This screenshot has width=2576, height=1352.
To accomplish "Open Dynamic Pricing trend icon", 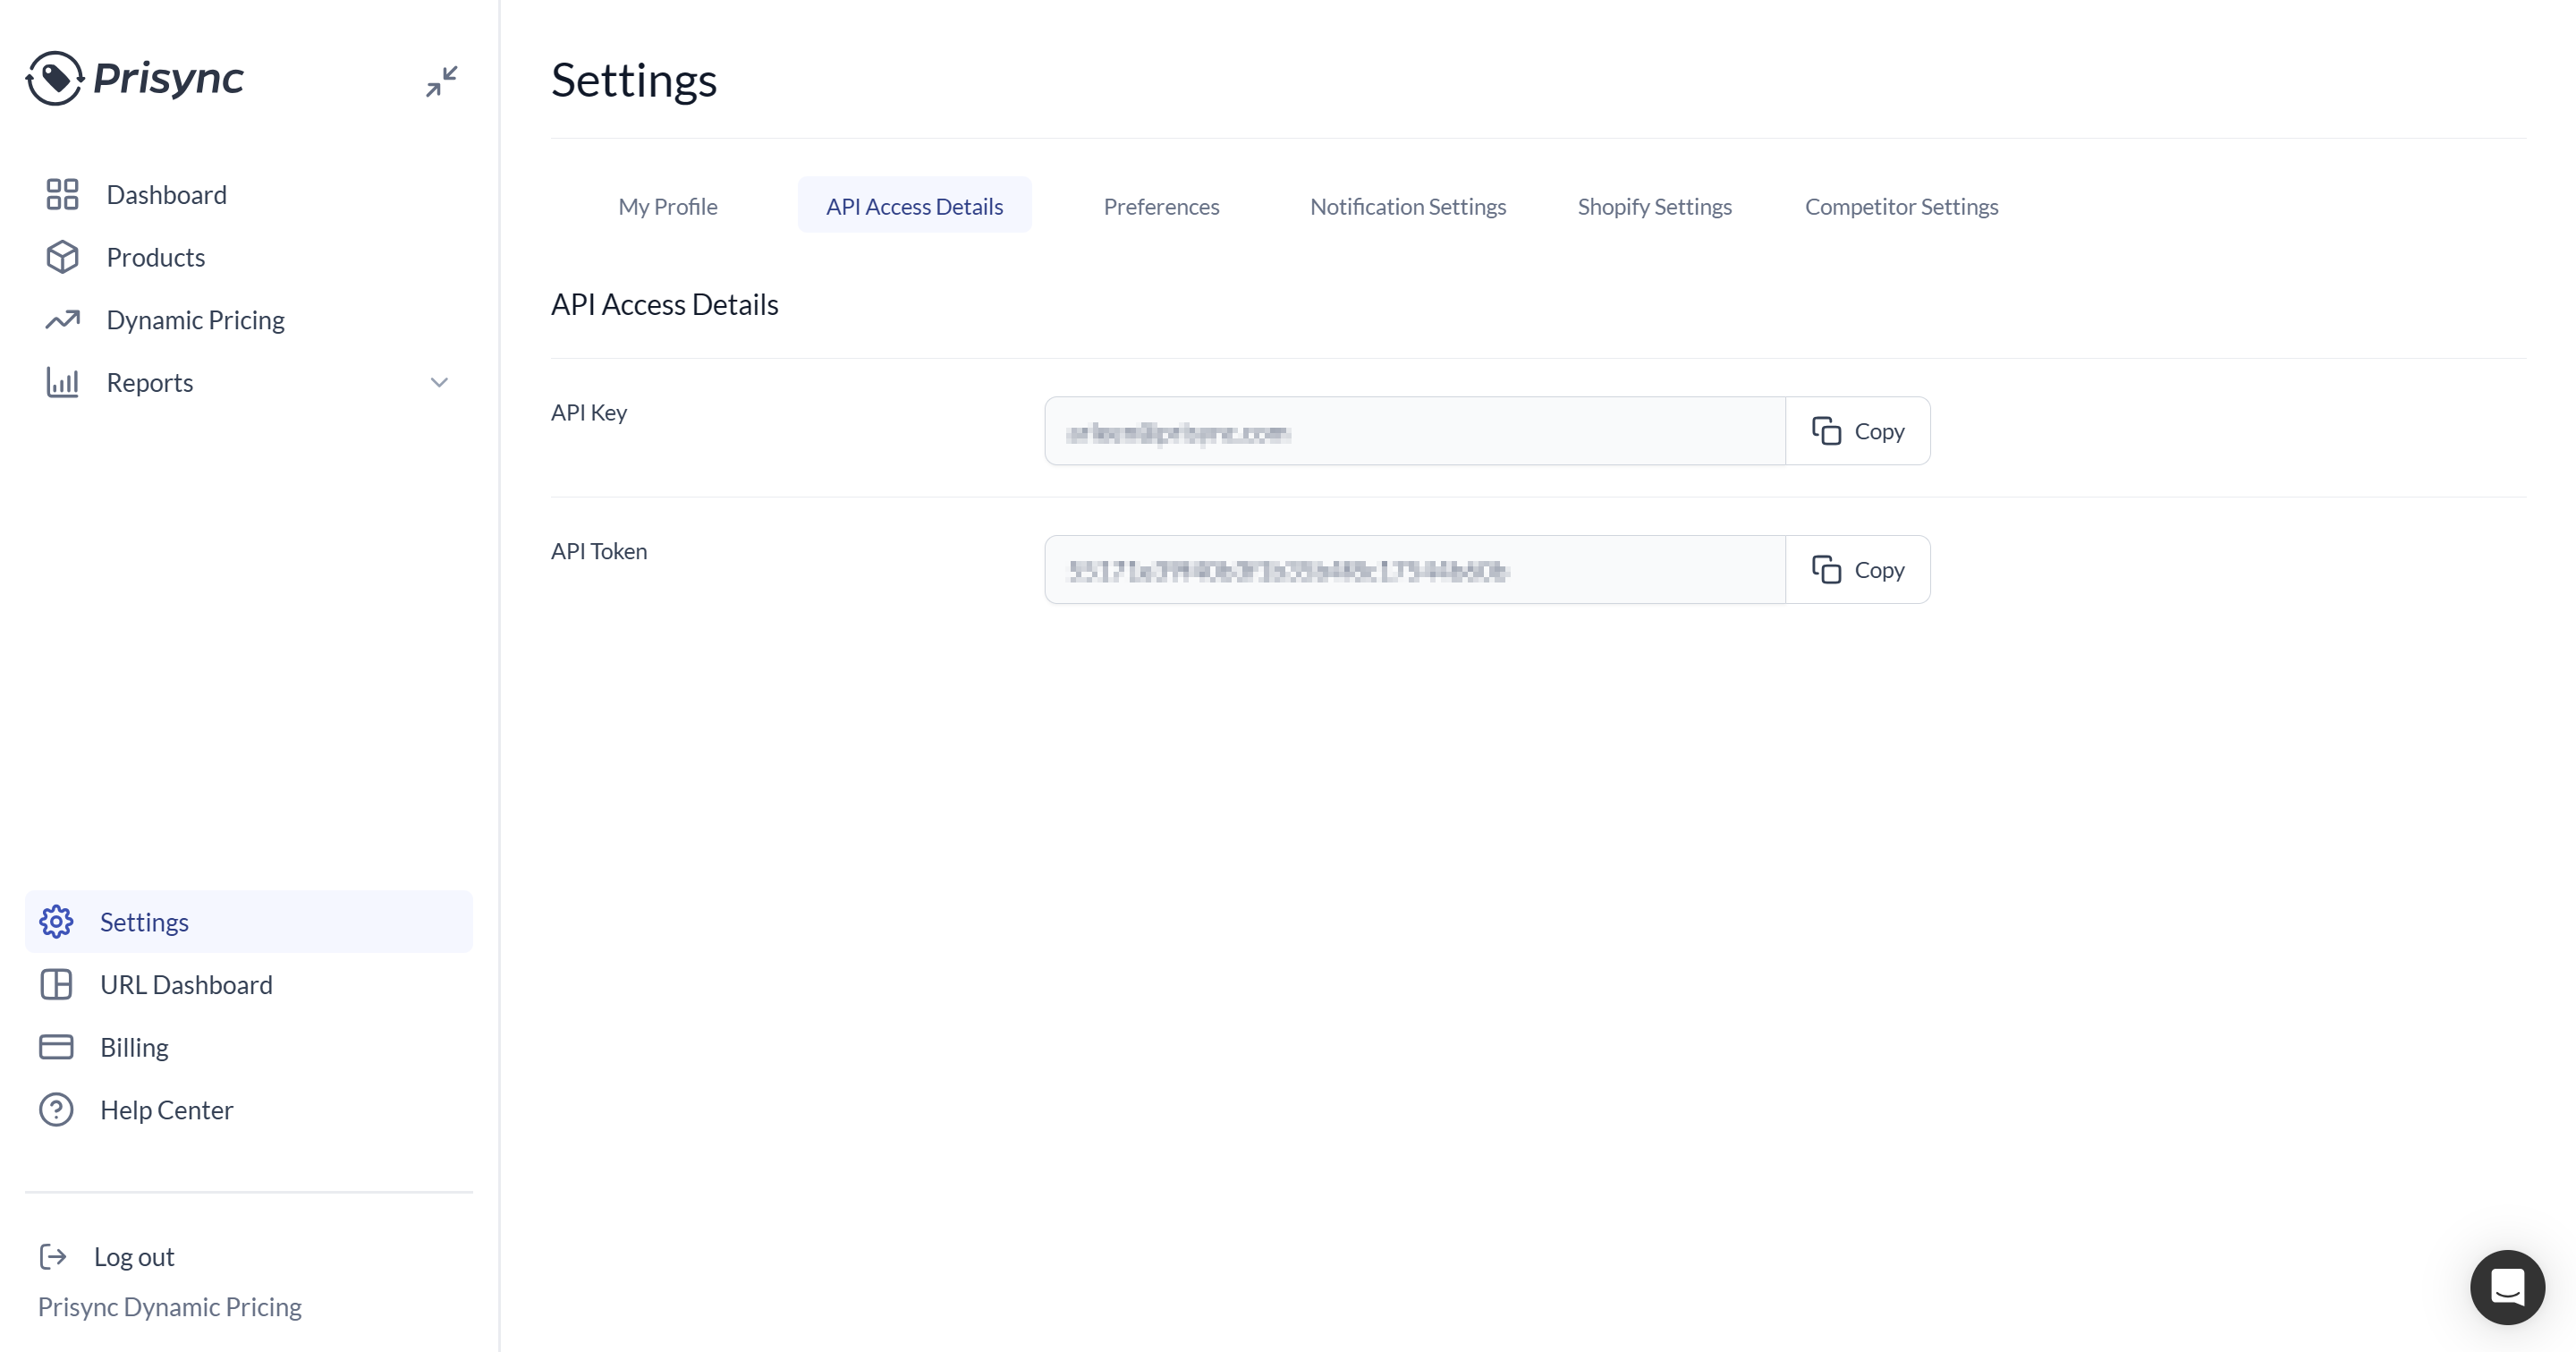I will [x=62, y=320].
